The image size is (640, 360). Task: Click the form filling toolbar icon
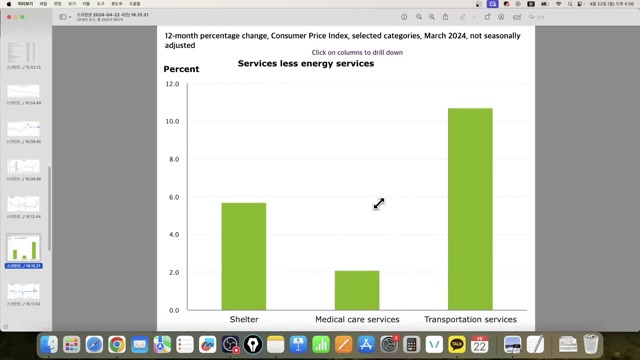pos(517,17)
